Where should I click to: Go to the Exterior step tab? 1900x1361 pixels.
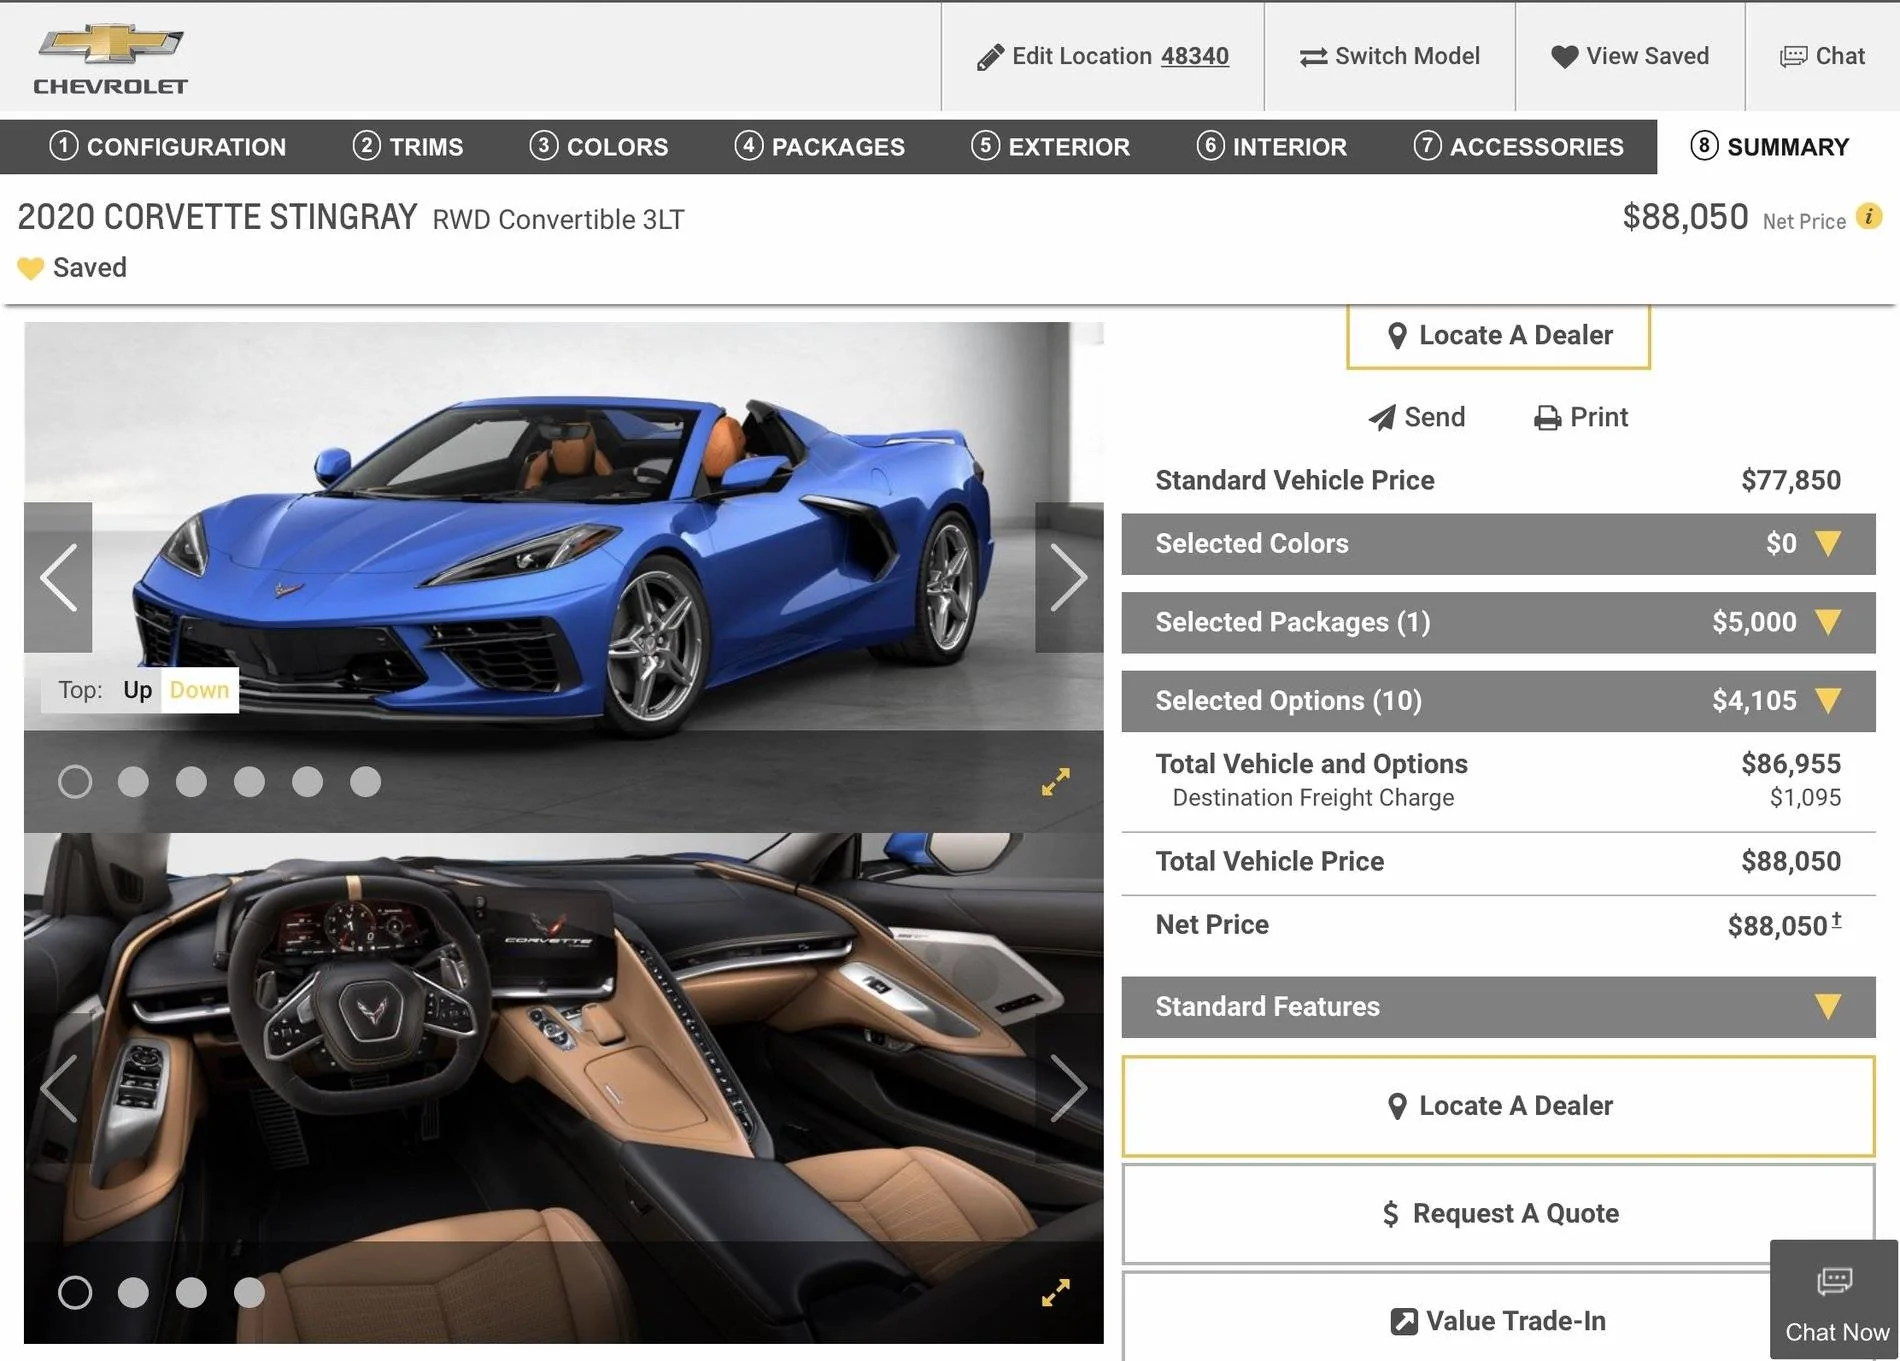tap(1050, 147)
